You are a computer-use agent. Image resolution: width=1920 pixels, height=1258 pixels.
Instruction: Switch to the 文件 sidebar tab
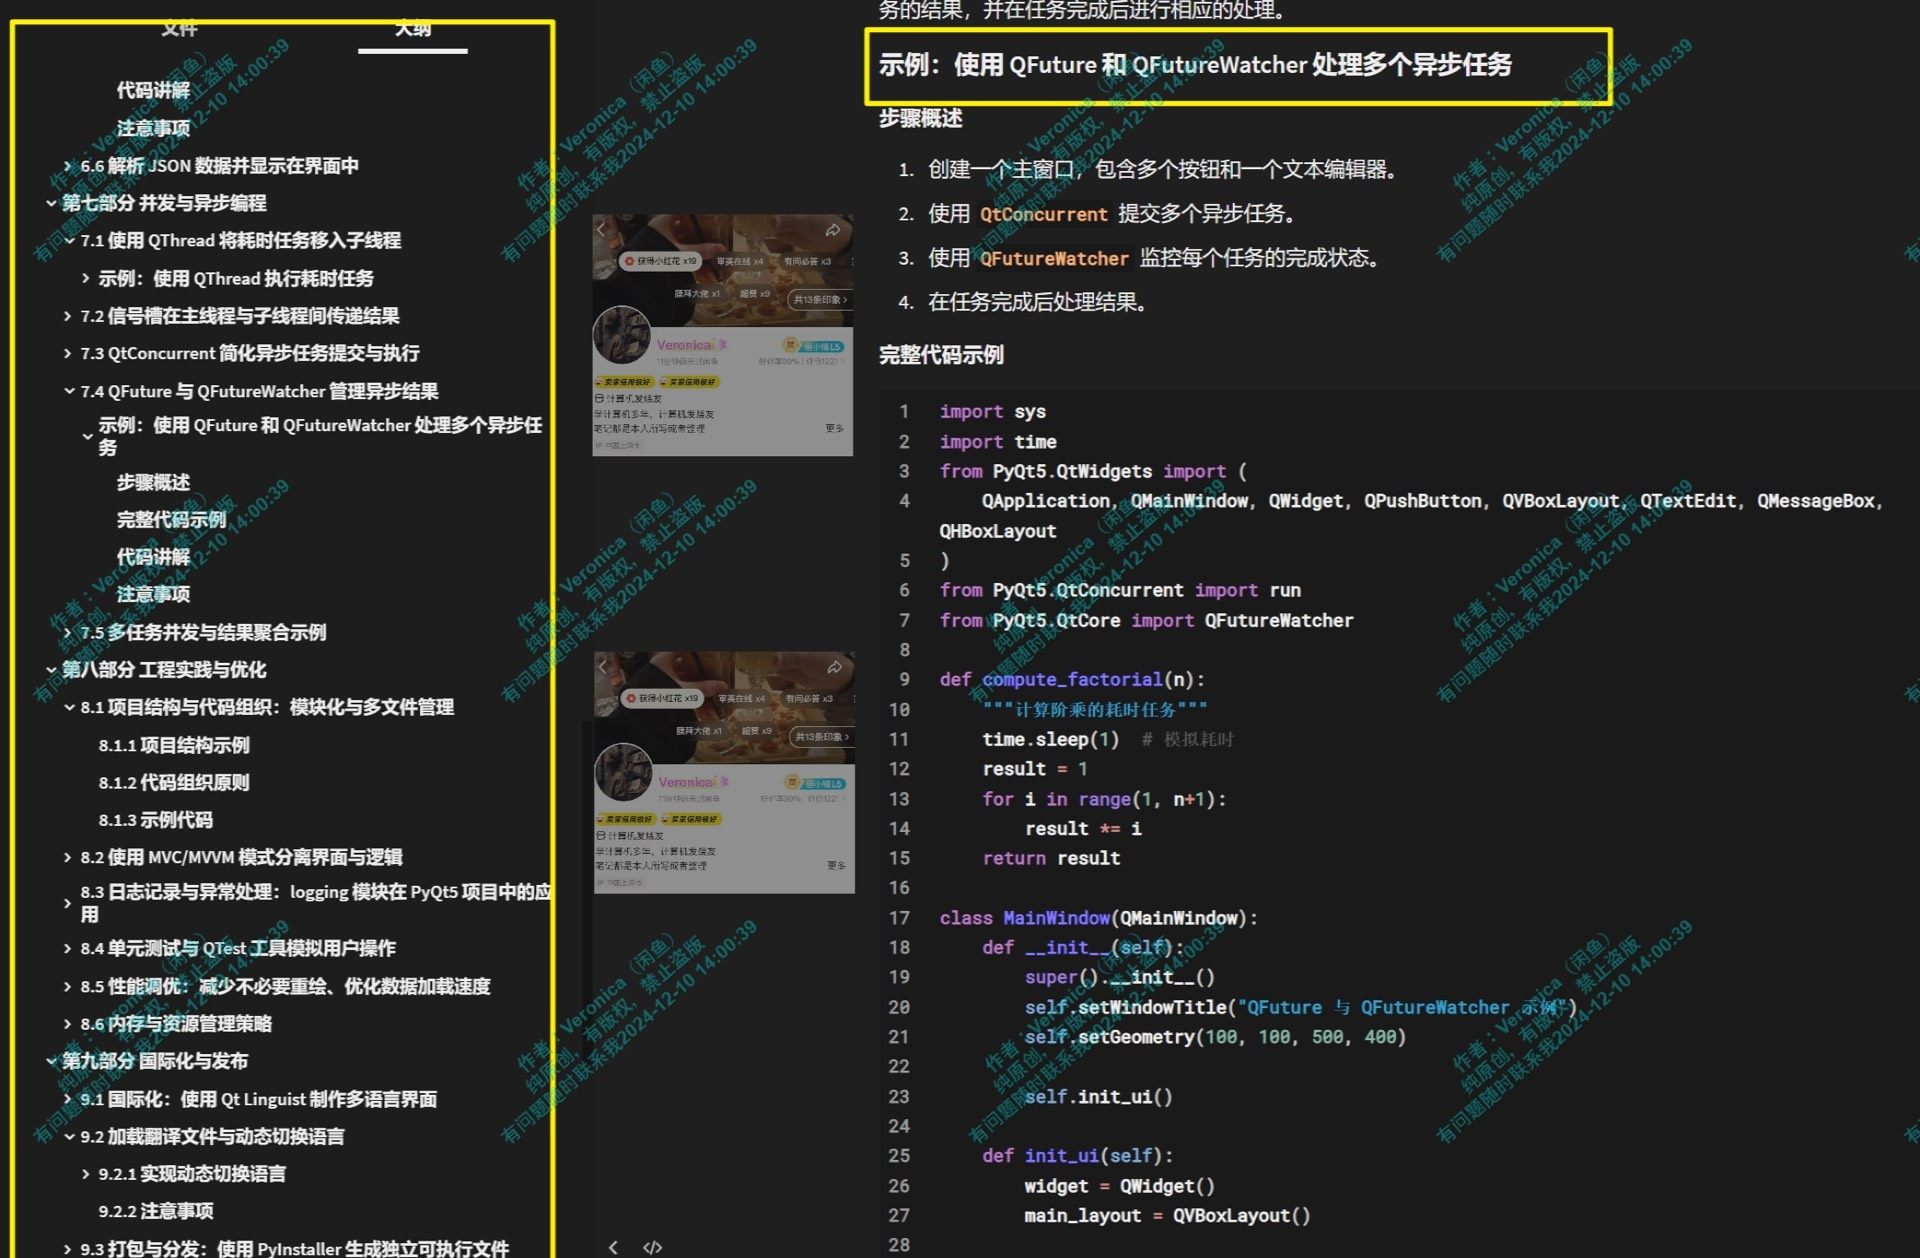click(179, 28)
